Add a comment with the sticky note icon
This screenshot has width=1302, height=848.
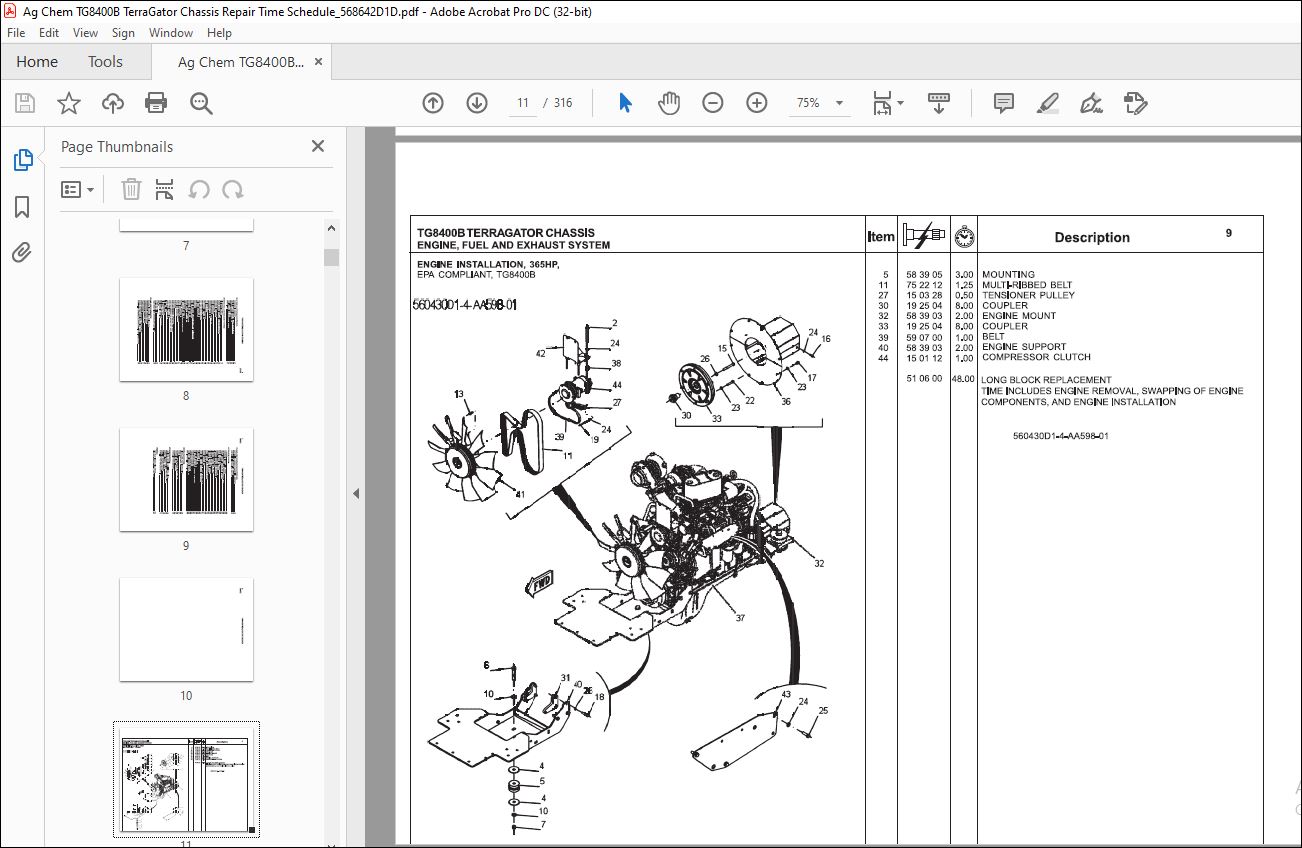(1003, 103)
